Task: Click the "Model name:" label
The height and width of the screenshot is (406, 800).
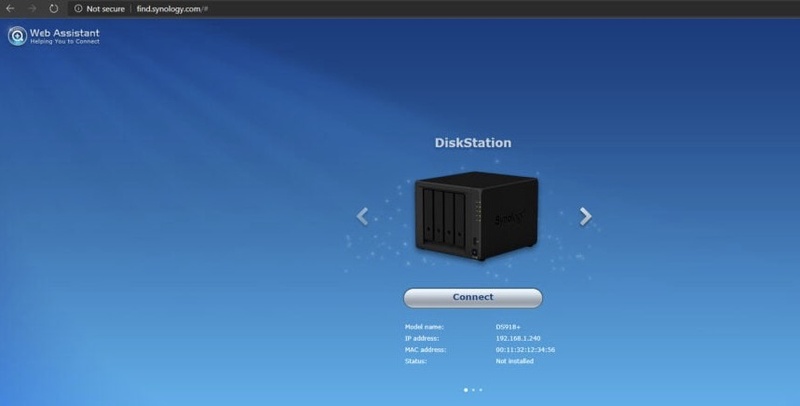Action: pos(424,327)
